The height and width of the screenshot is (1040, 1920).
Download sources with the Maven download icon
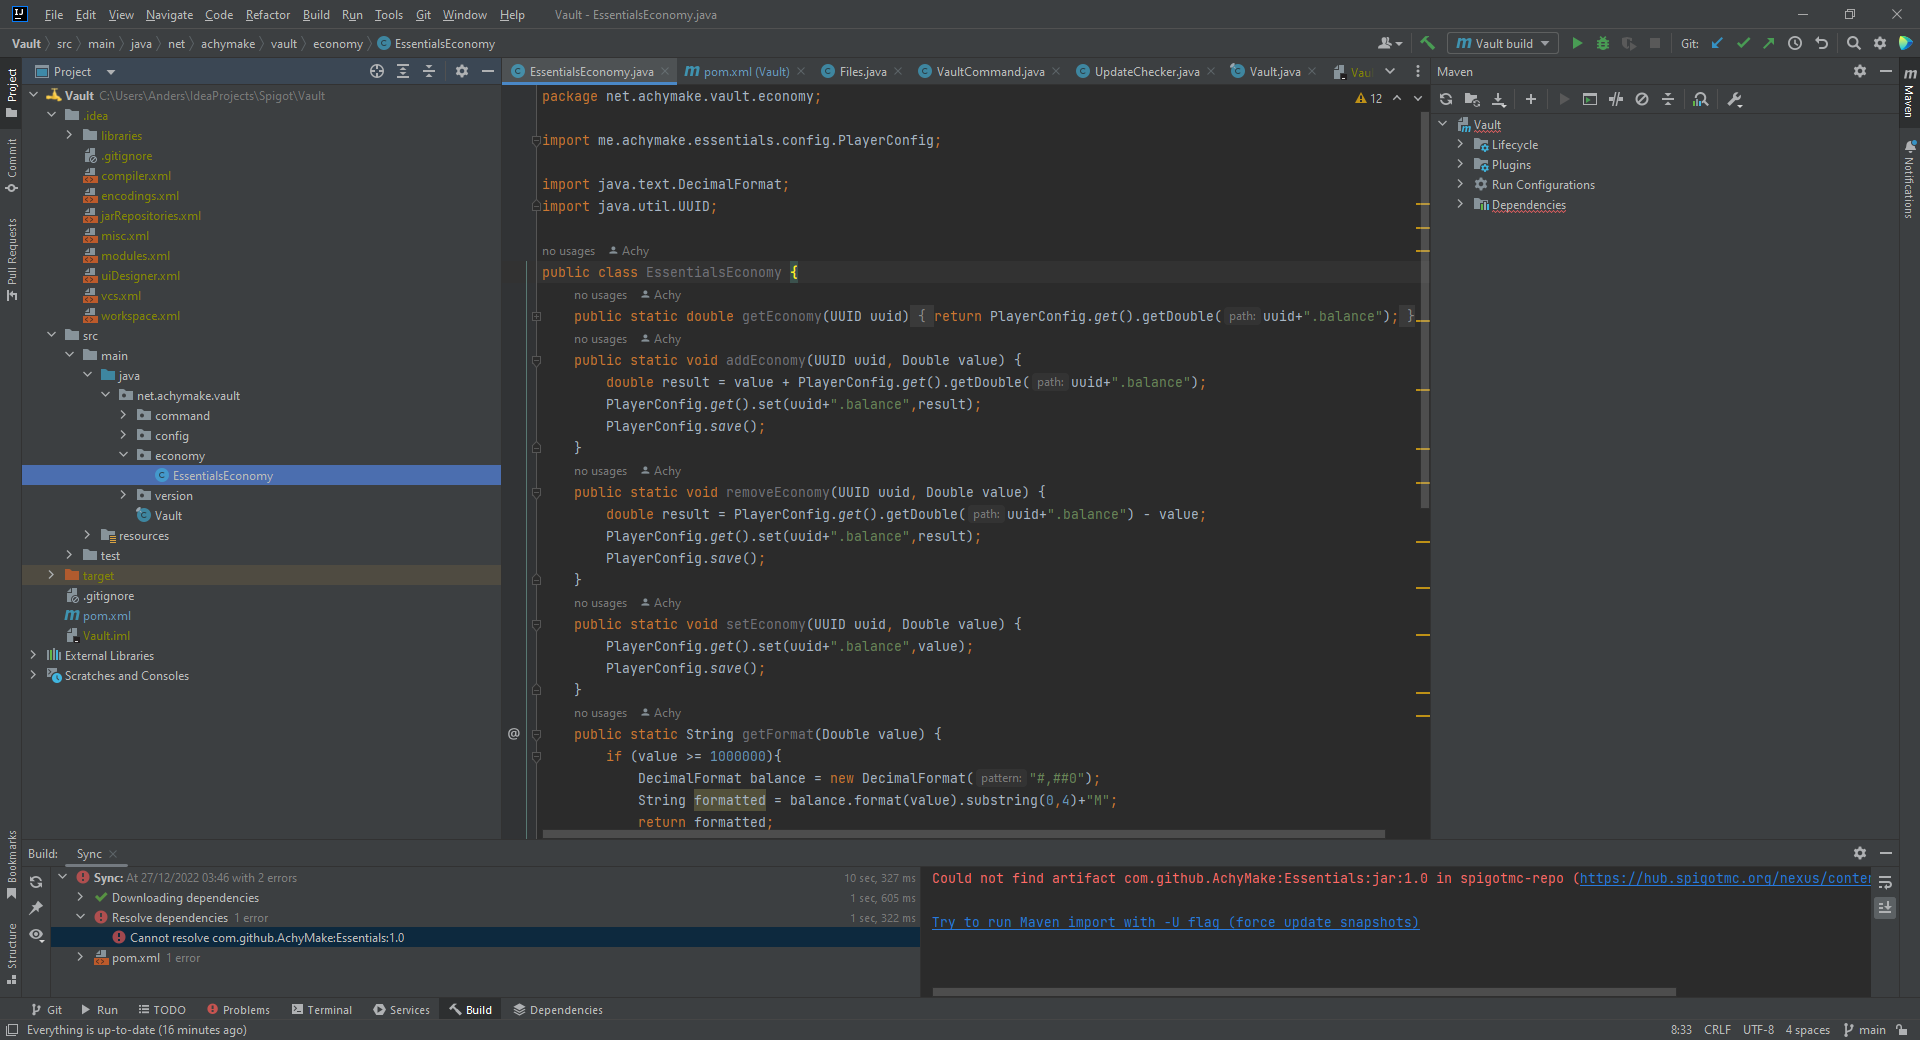(x=1499, y=99)
